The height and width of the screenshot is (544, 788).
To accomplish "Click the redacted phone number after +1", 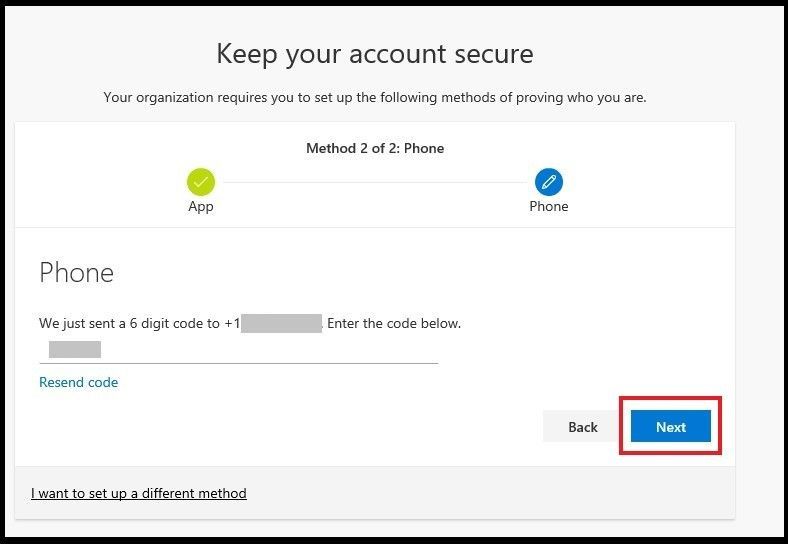I will click(x=281, y=323).
